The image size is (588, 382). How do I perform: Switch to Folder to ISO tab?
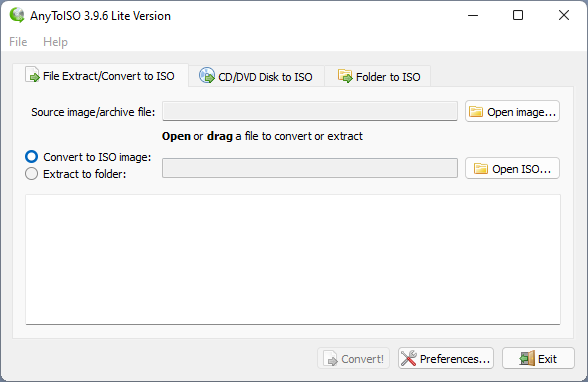tap(378, 76)
